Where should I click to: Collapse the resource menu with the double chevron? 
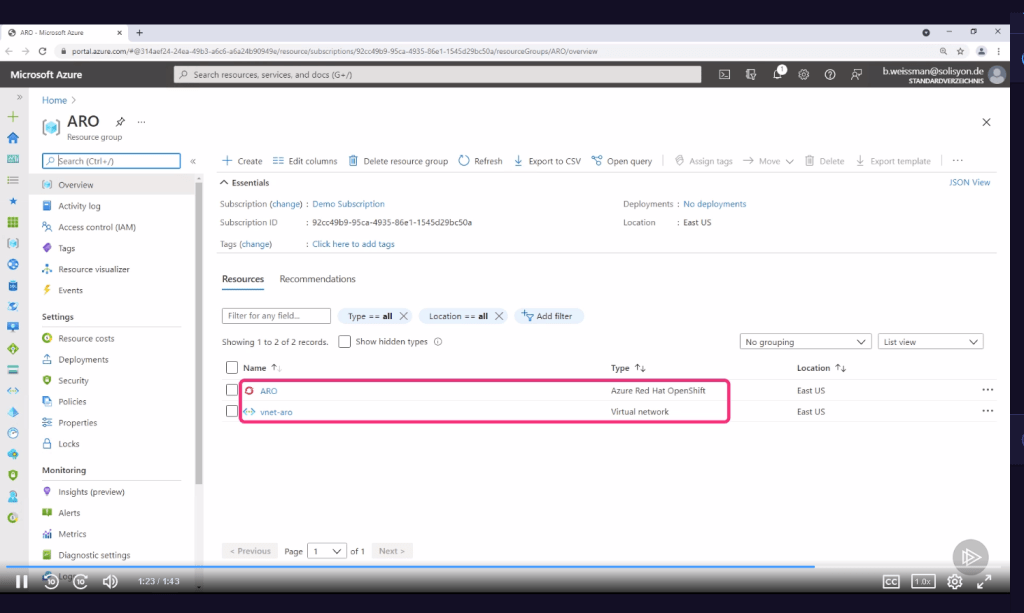[193, 161]
